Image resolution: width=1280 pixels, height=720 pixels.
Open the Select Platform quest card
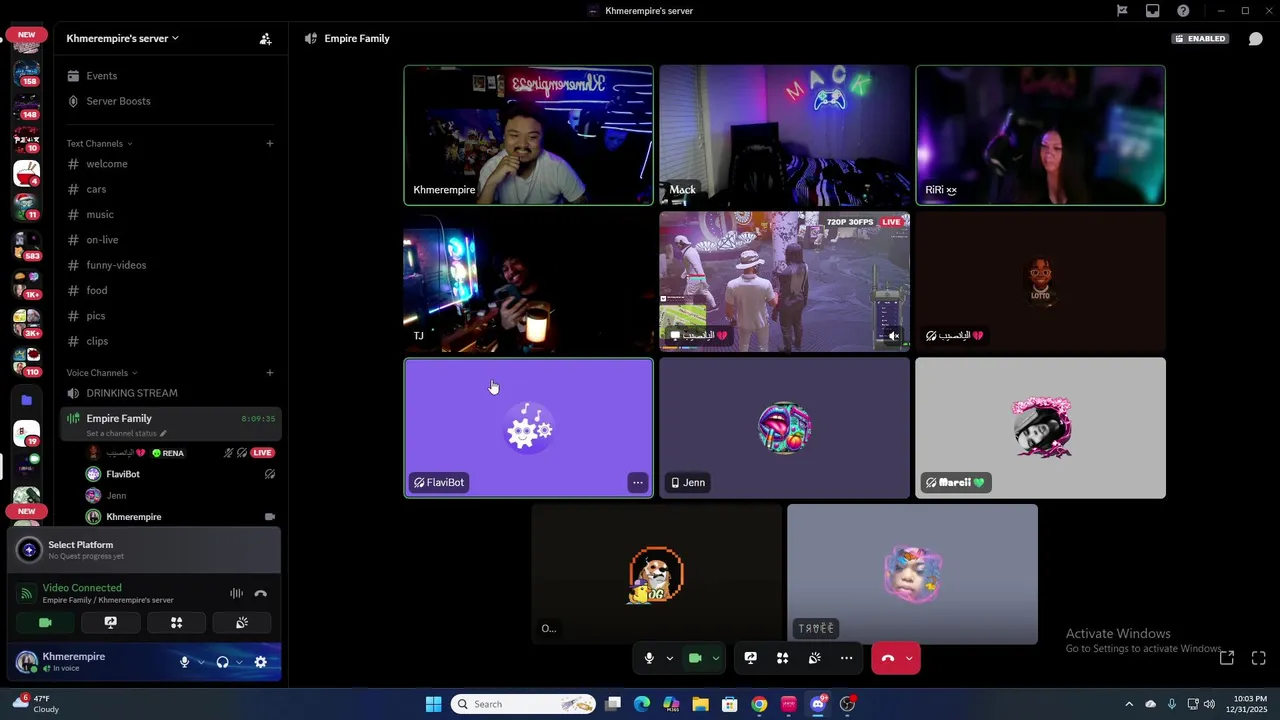(144, 550)
